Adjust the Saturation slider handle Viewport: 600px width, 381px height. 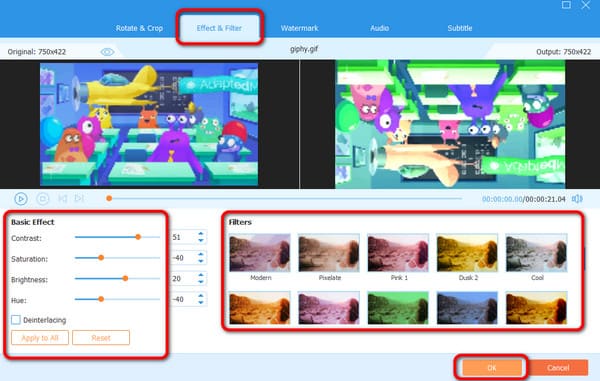(101, 258)
